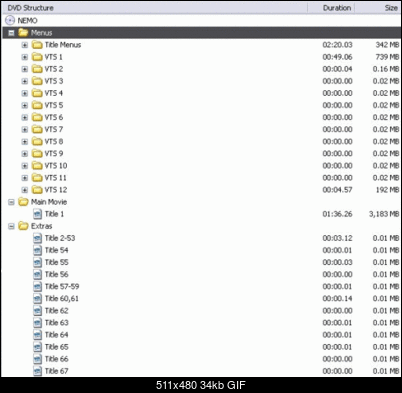
Task: Sort by DVD Structure column header
Action: coord(155,8)
